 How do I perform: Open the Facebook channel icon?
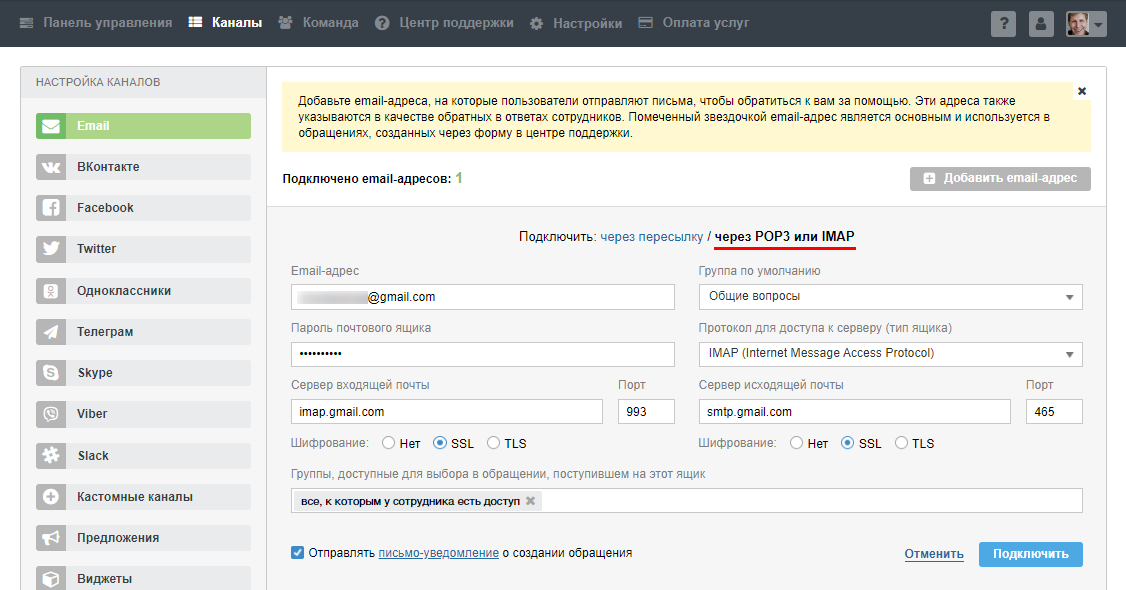click(50, 208)
